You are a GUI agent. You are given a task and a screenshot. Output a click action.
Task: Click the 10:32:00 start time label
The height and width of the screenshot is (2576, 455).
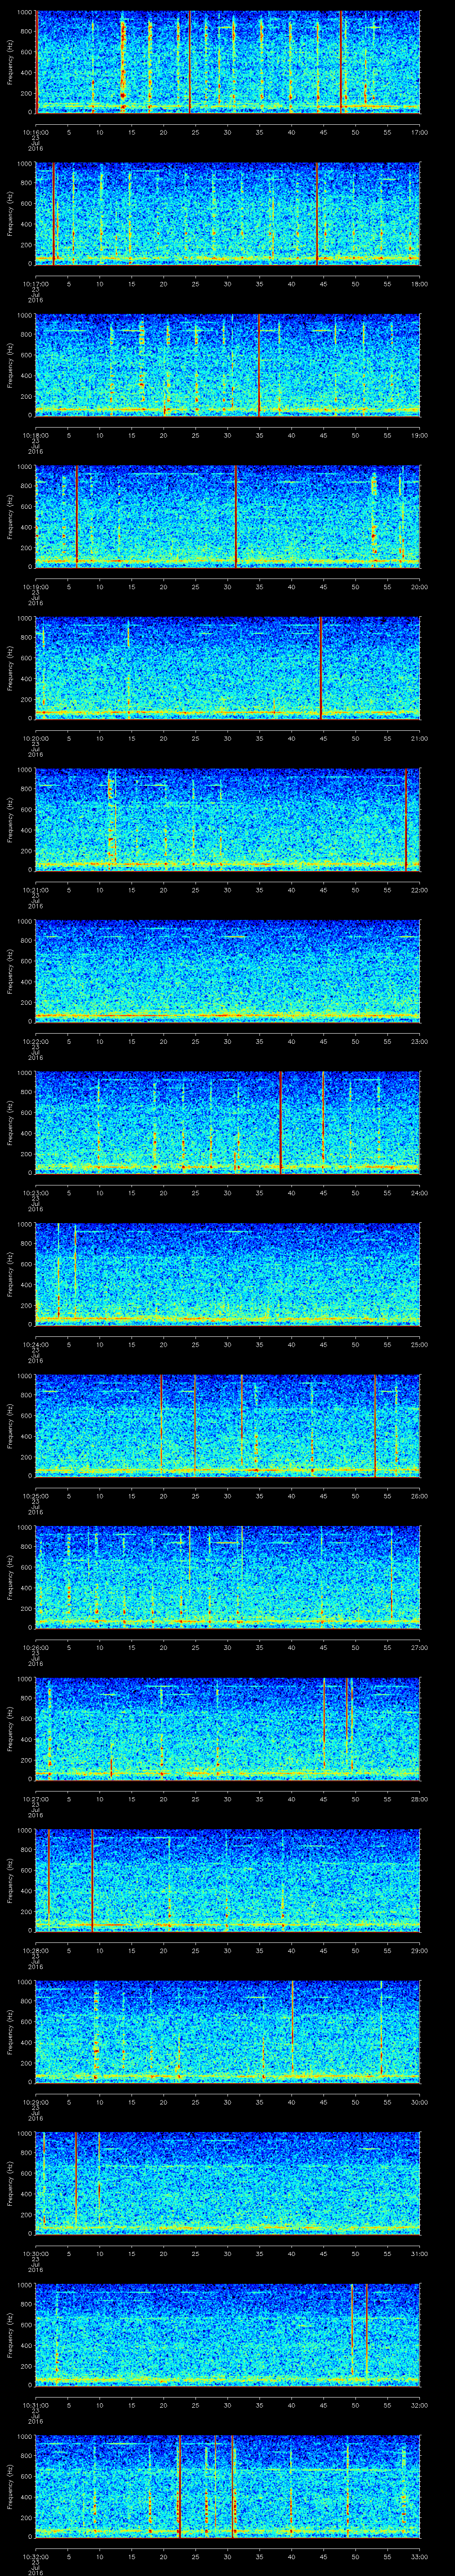[35, 2556]
